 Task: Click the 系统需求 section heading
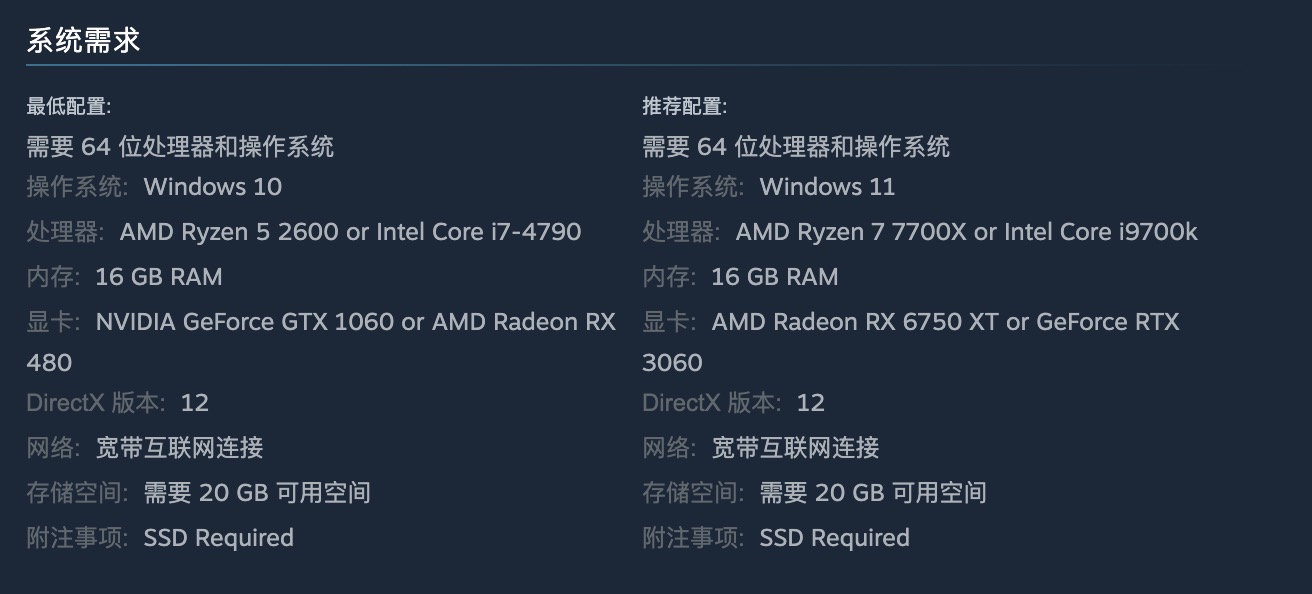click(83, 41)
